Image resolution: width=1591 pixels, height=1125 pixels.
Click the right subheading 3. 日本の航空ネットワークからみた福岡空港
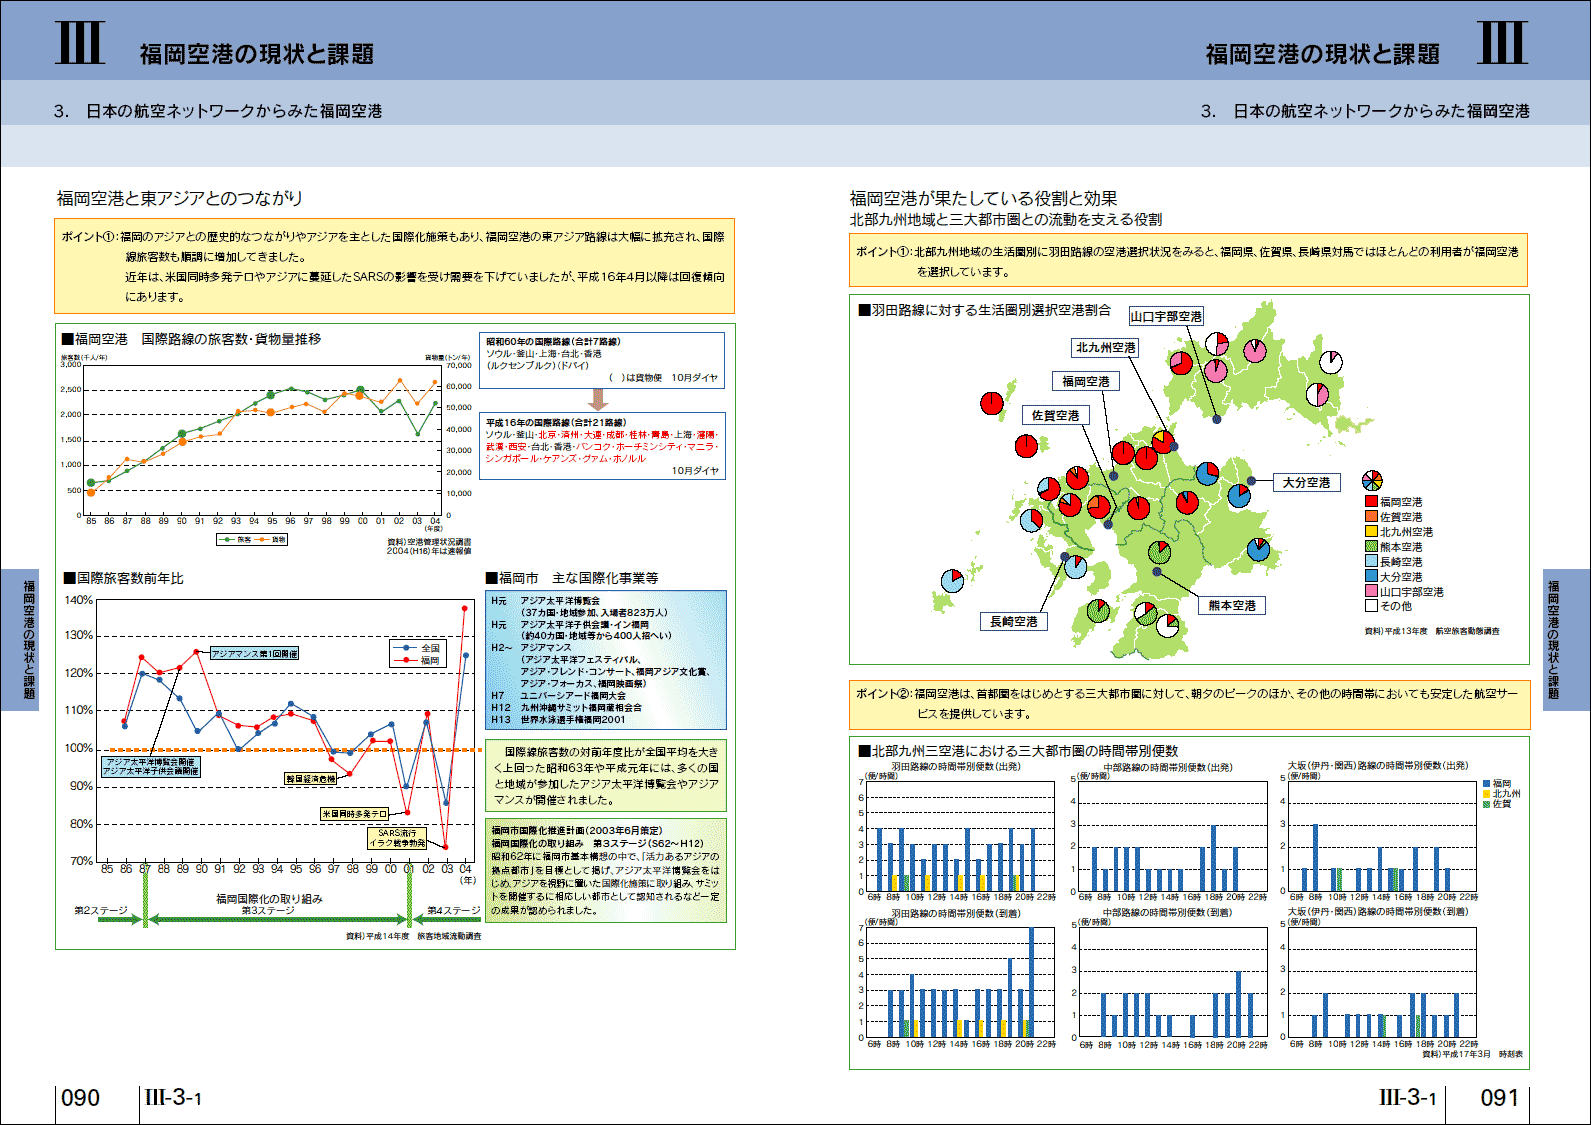point(1365,111)
